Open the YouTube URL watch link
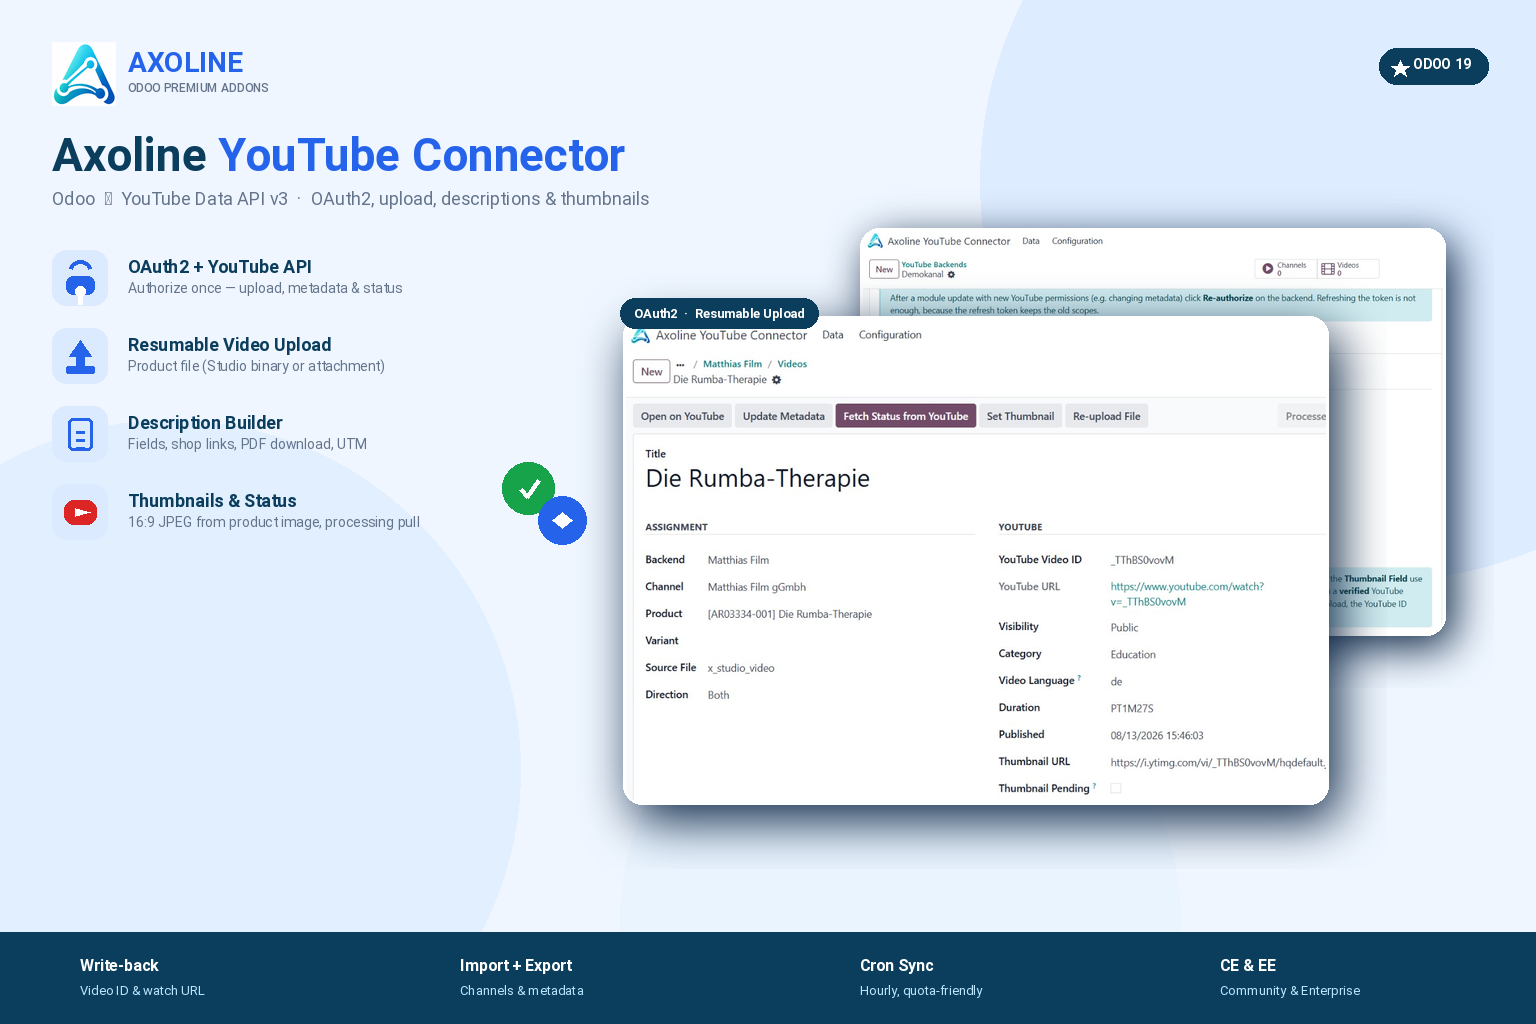Screen dimensions: 1536x1024 [x=1187, y=594]
